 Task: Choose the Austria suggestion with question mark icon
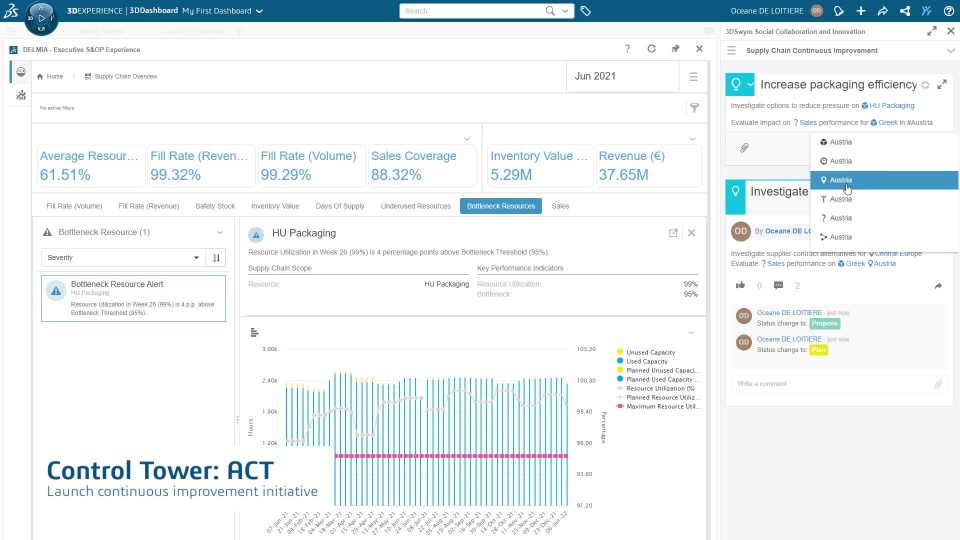pos(884,218)
